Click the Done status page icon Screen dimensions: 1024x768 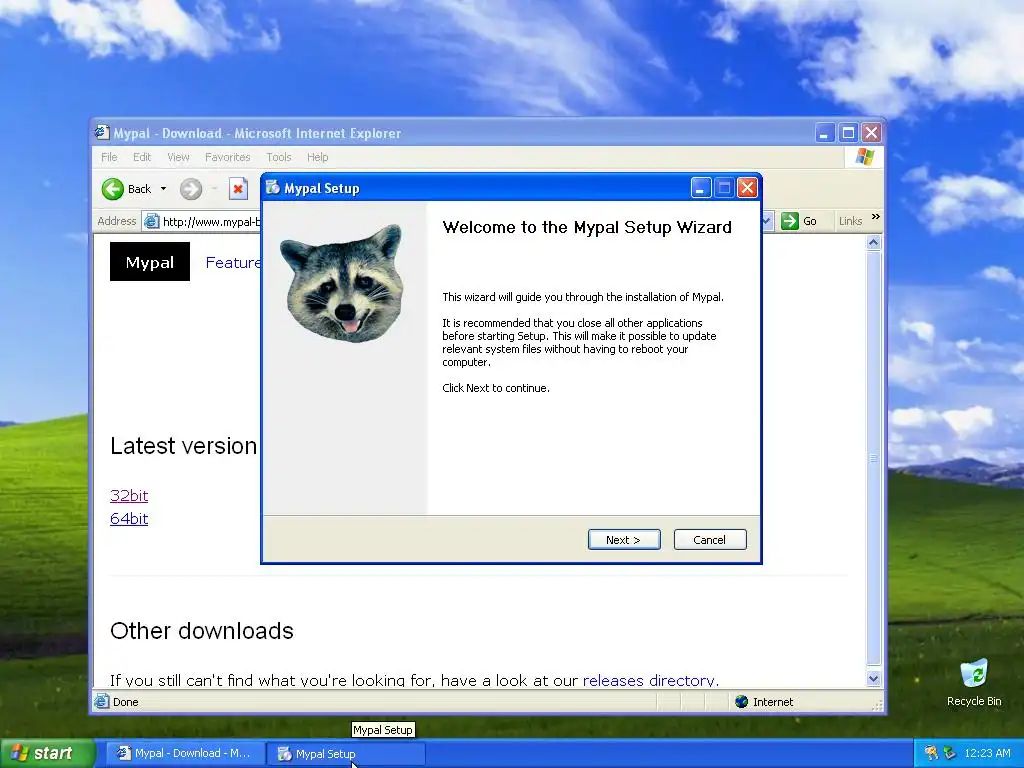(101, 701)
